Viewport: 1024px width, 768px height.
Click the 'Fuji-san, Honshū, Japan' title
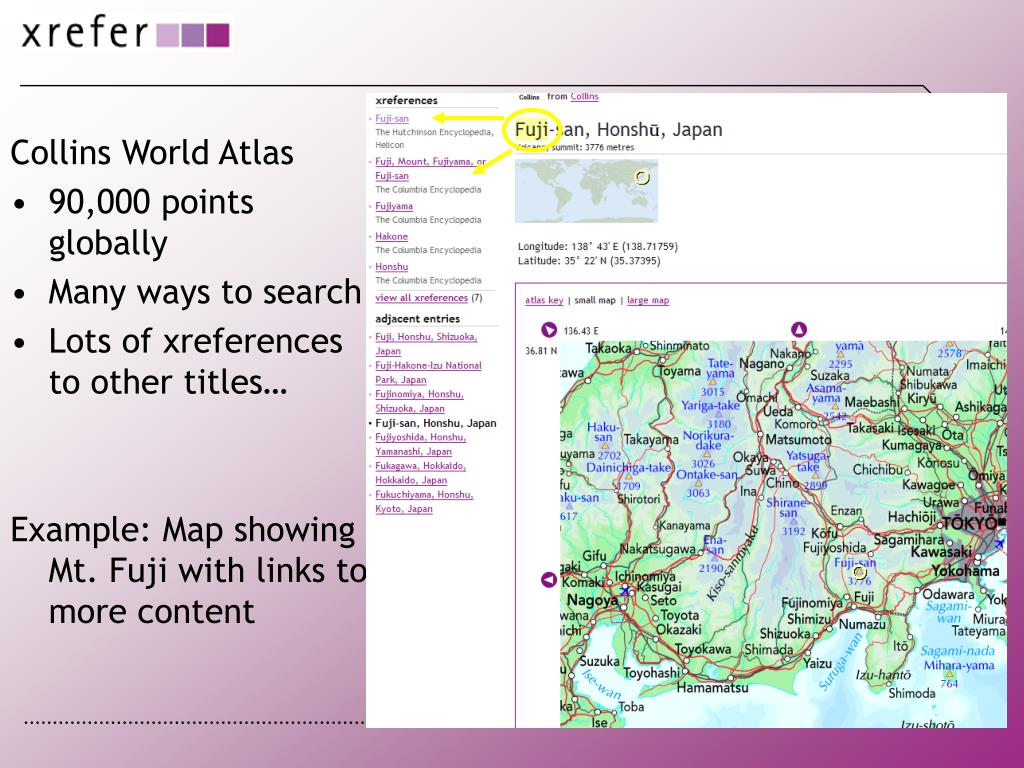(x=618, y=129)
